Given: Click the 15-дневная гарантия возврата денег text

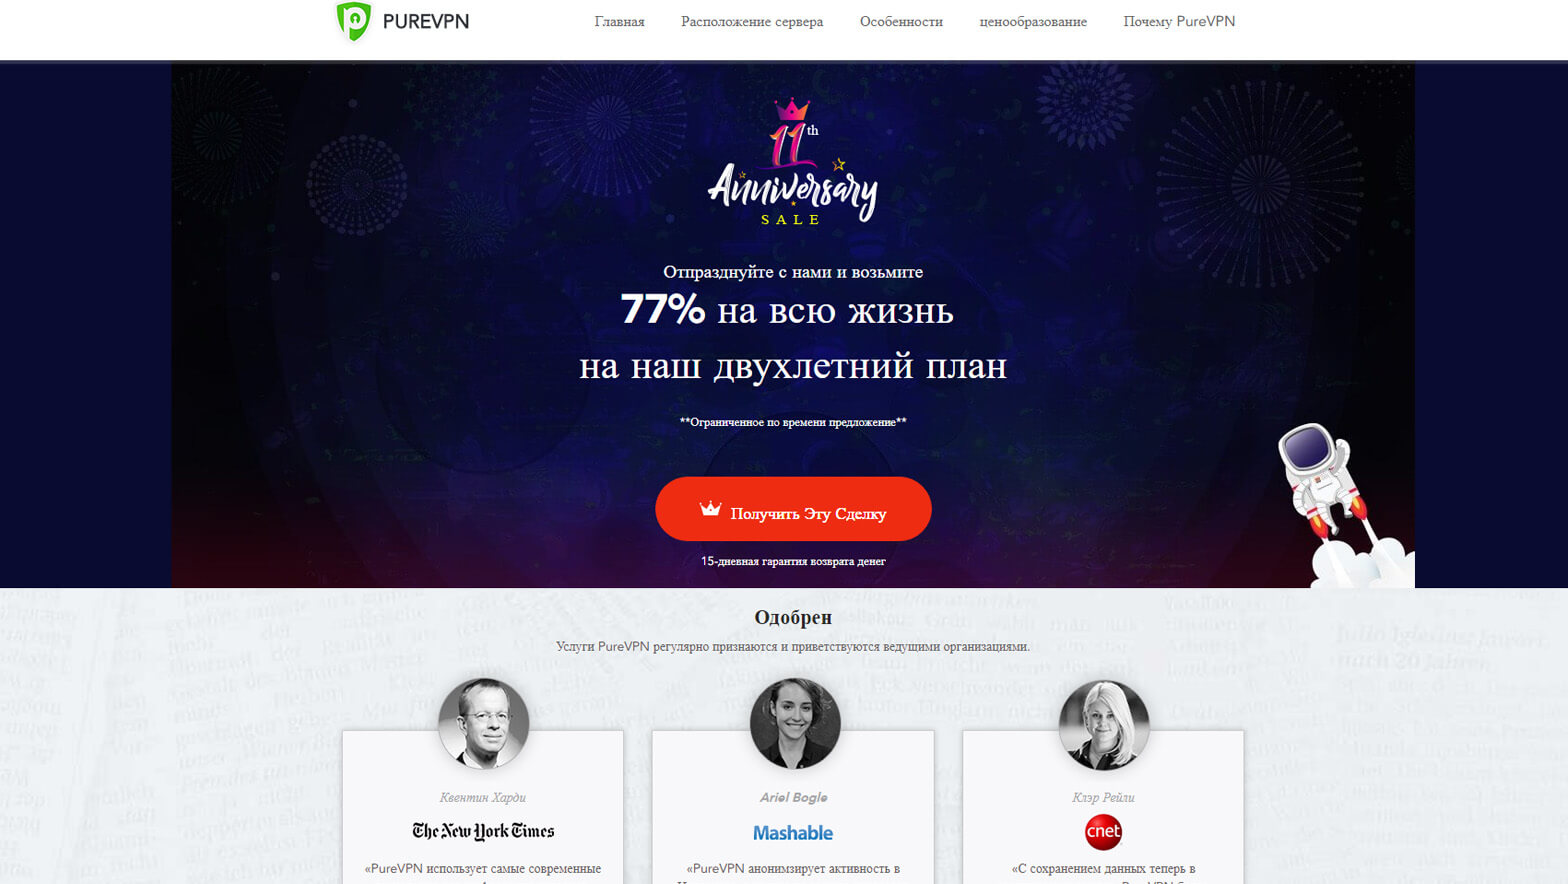Looking at the screenshot, I should [793, 561].
